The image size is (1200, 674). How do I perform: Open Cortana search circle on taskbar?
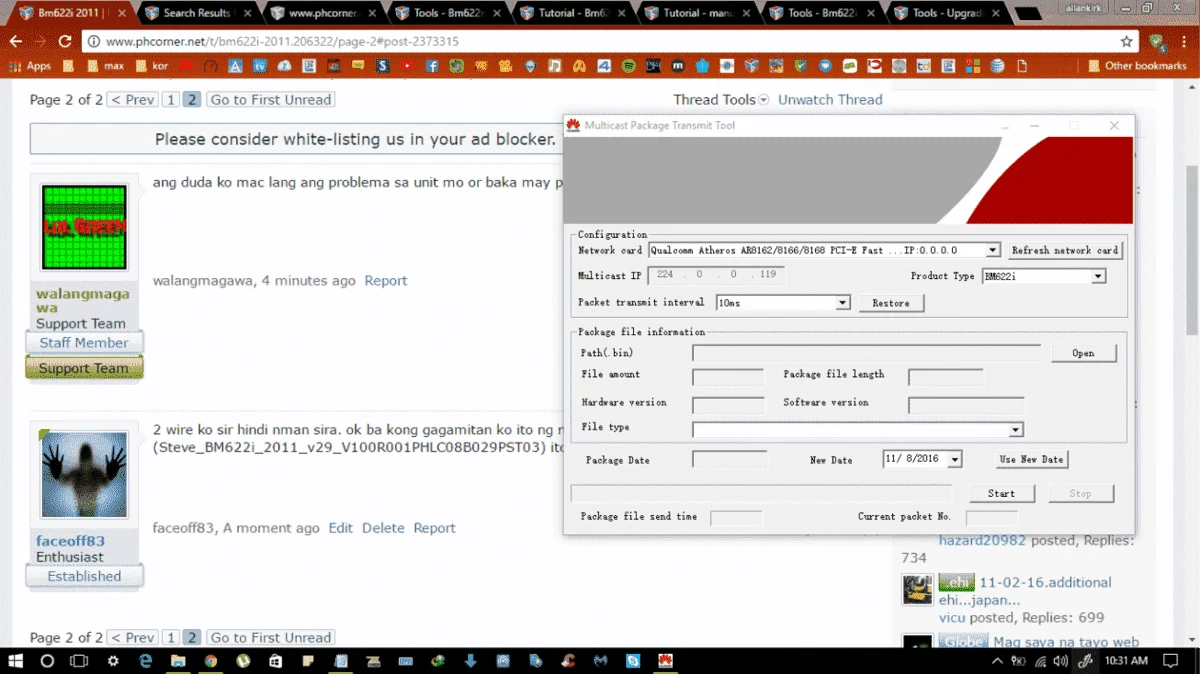click(x=47, y=661)
